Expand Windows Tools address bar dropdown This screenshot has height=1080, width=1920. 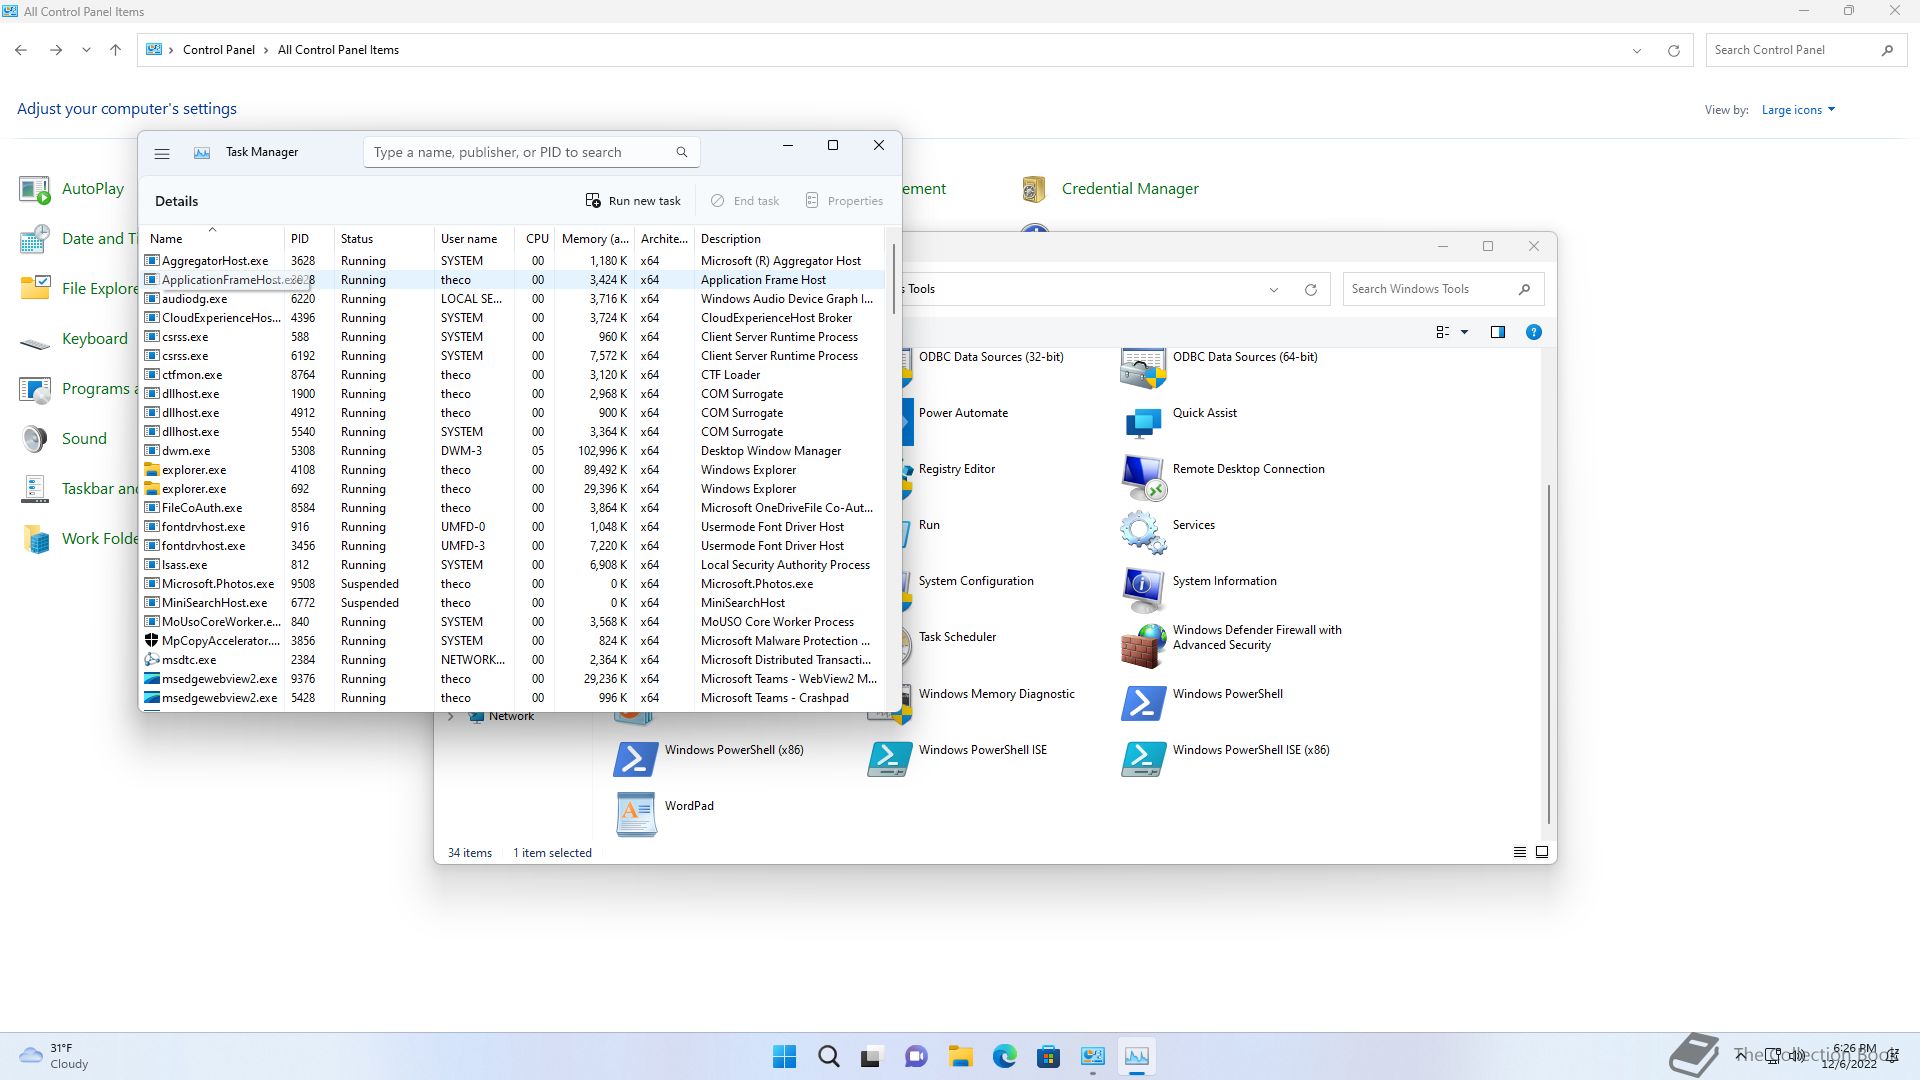[1274, 290]
